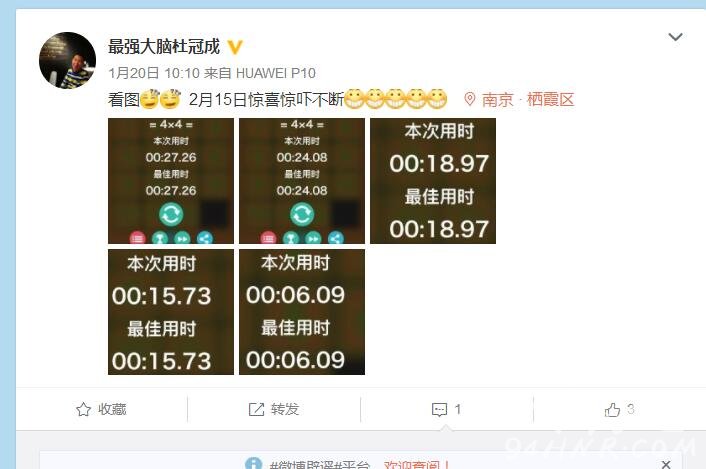Open the 00:06.09 result thumbnail
Image resolution: width=706 pixels, height=469 pixels.
[x=302, y=312]
